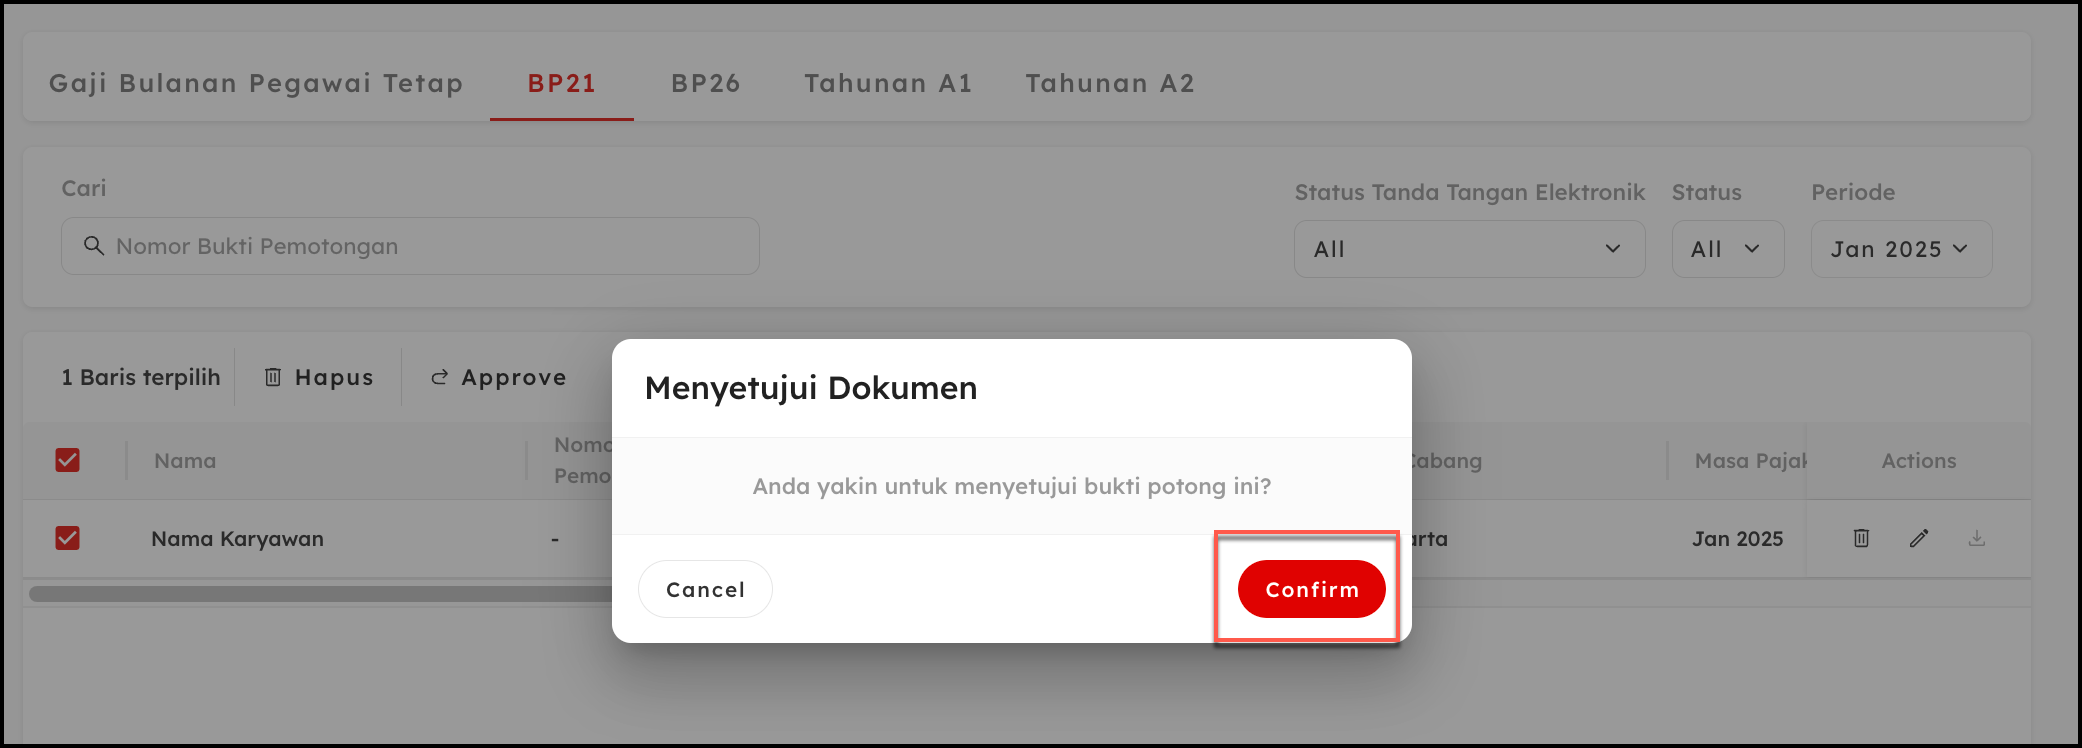Select the Tahunan A1 tab
The height and width of the screenshot is (748, 2082).
[888, 83]
